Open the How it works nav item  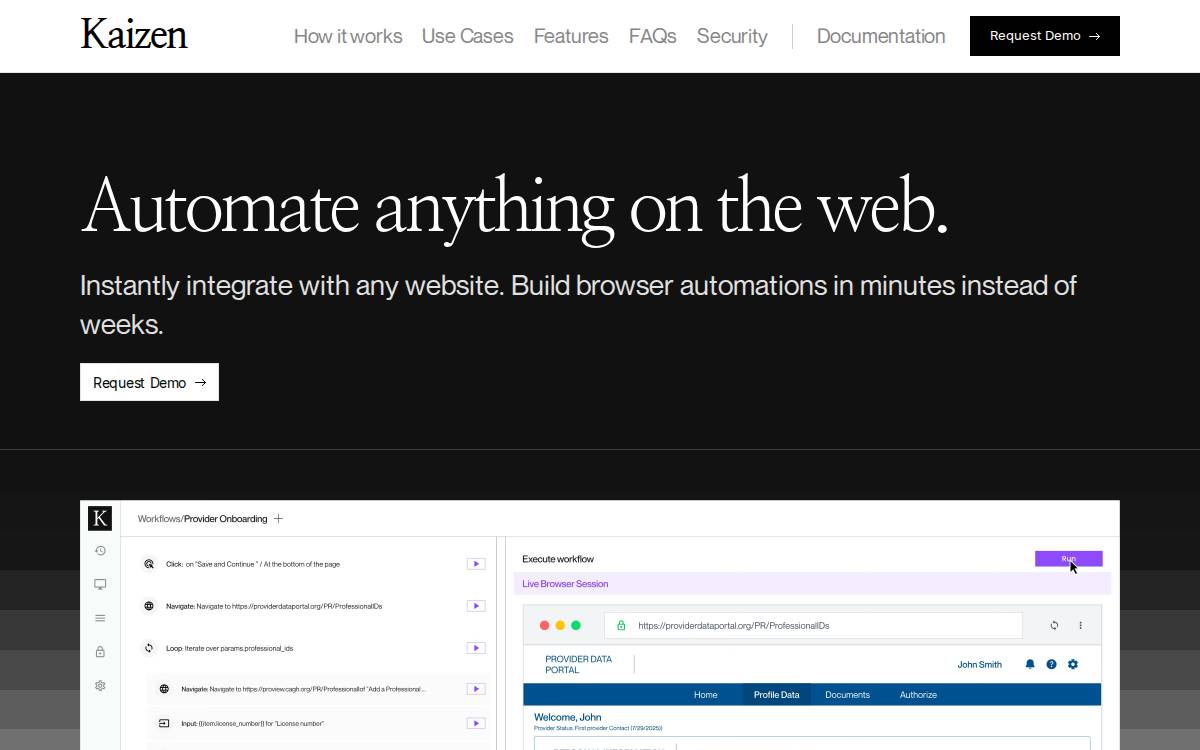tap(348, 36)
